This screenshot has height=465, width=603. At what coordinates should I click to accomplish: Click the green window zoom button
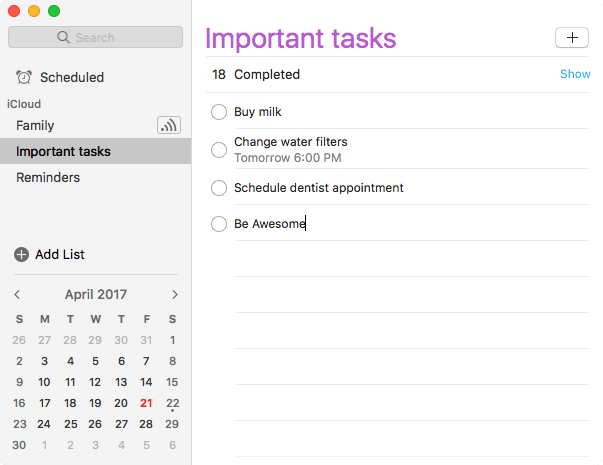point(54,11)
